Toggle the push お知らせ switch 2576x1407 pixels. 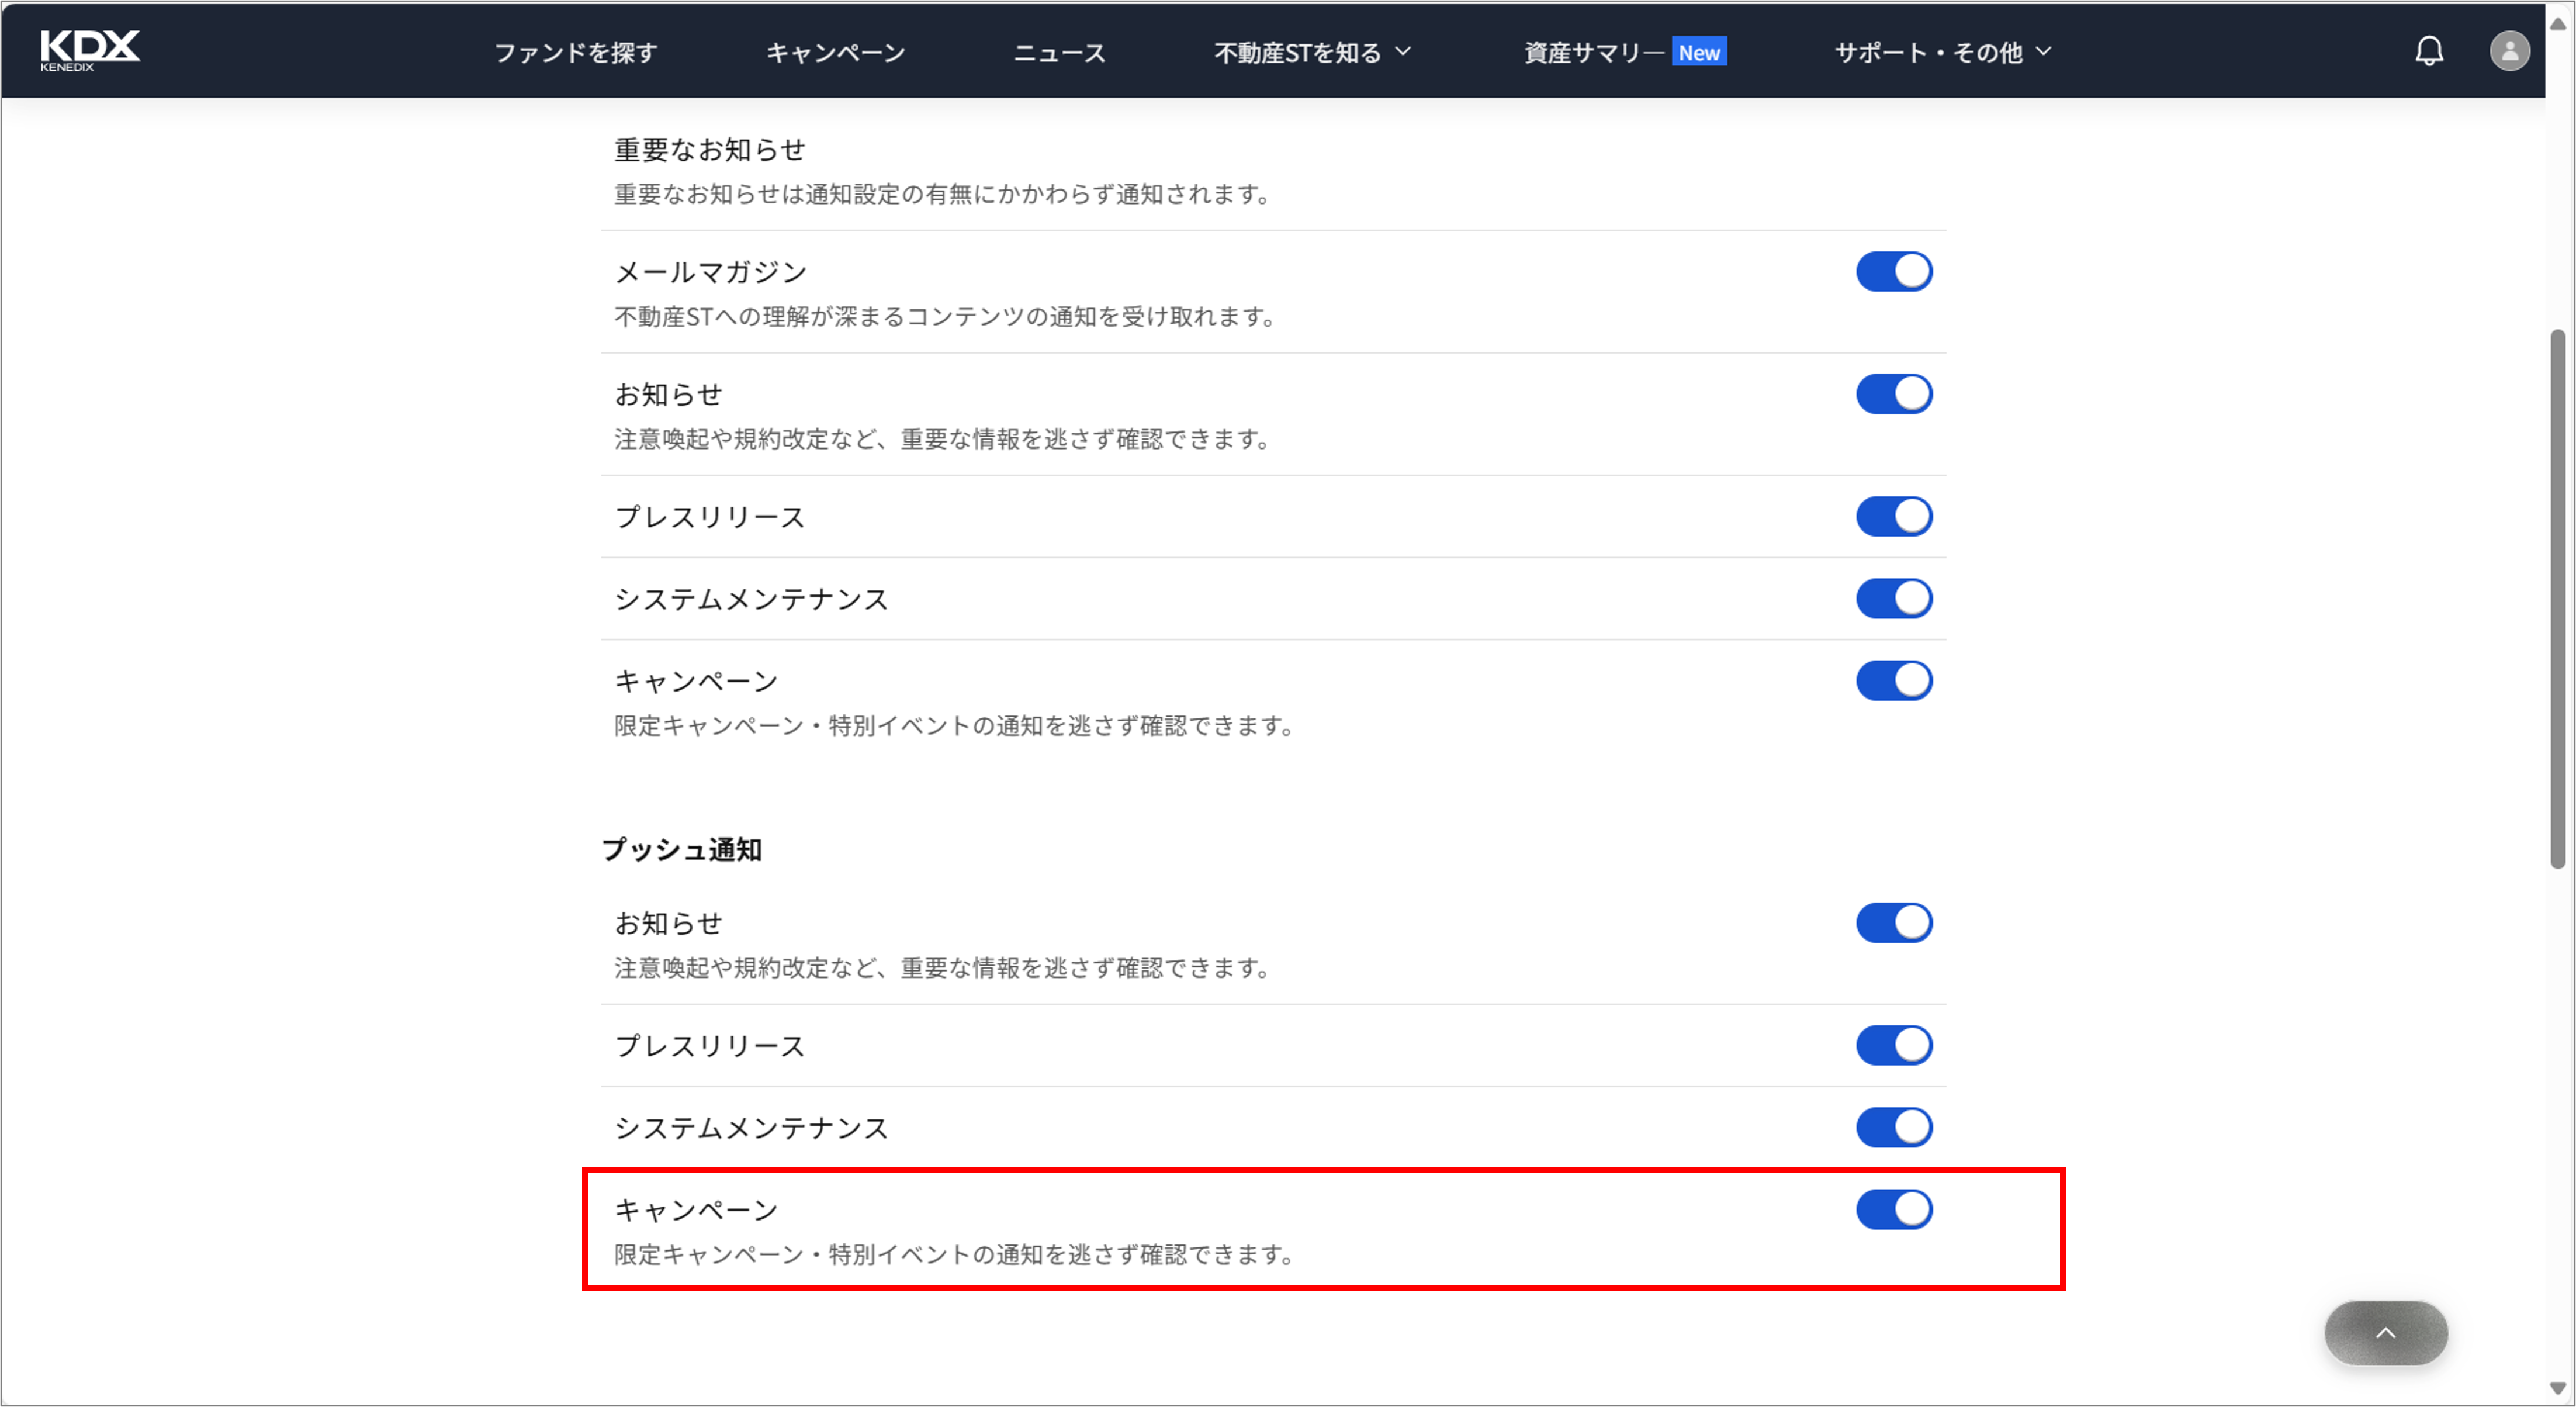click(x=1893, y=923)
